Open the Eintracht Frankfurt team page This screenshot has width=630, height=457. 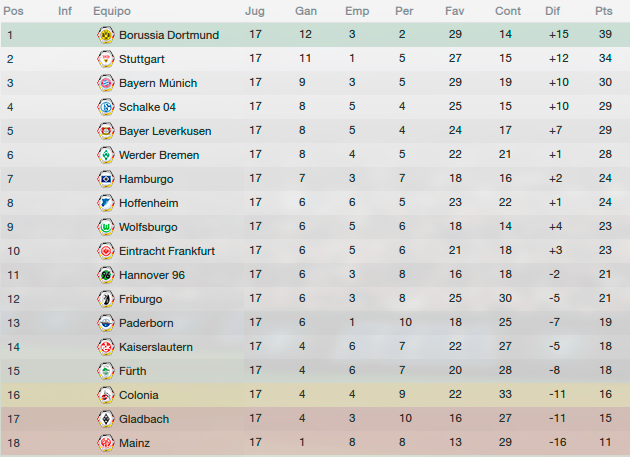tap(167, 251)
